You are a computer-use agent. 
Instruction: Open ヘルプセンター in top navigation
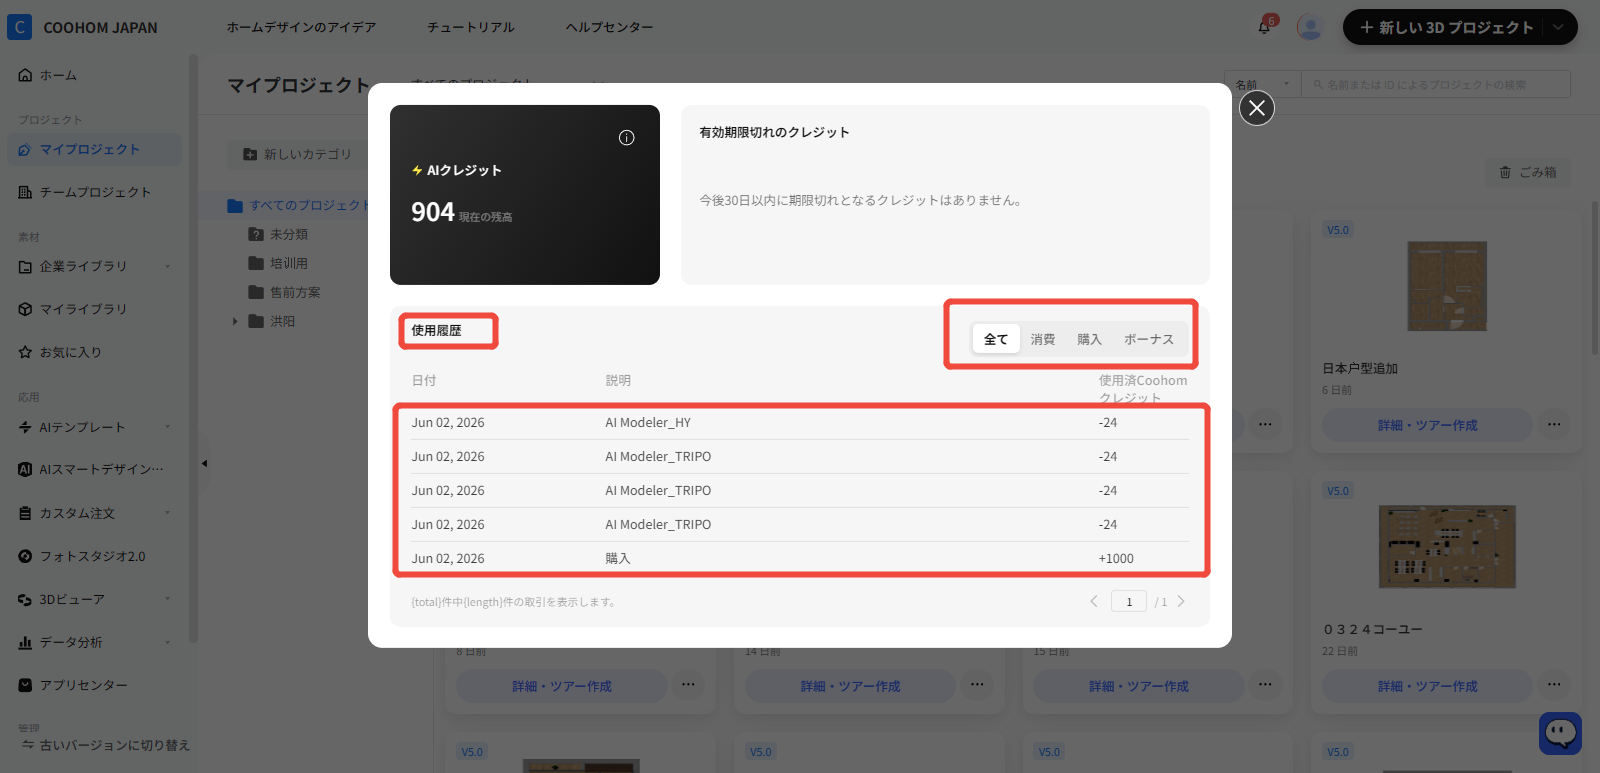pyautogui.click(x=609, y=27)
